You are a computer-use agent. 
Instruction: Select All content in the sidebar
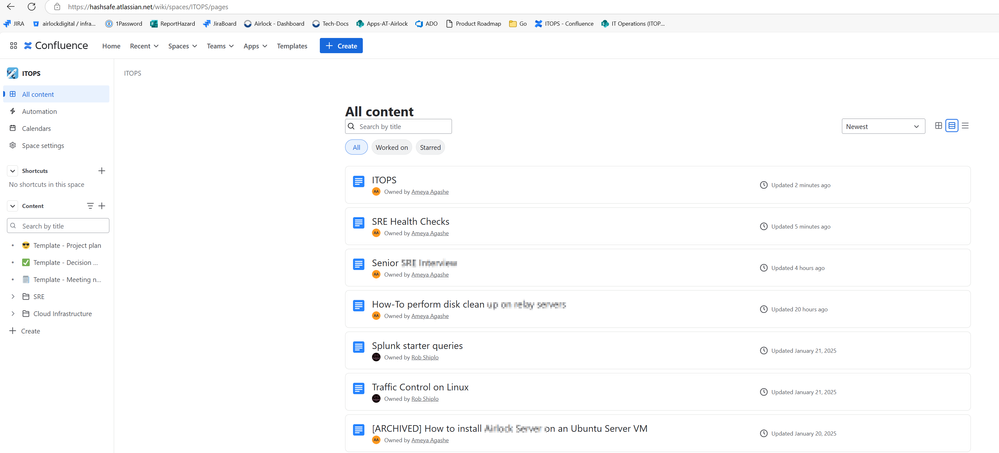point(57,94)
